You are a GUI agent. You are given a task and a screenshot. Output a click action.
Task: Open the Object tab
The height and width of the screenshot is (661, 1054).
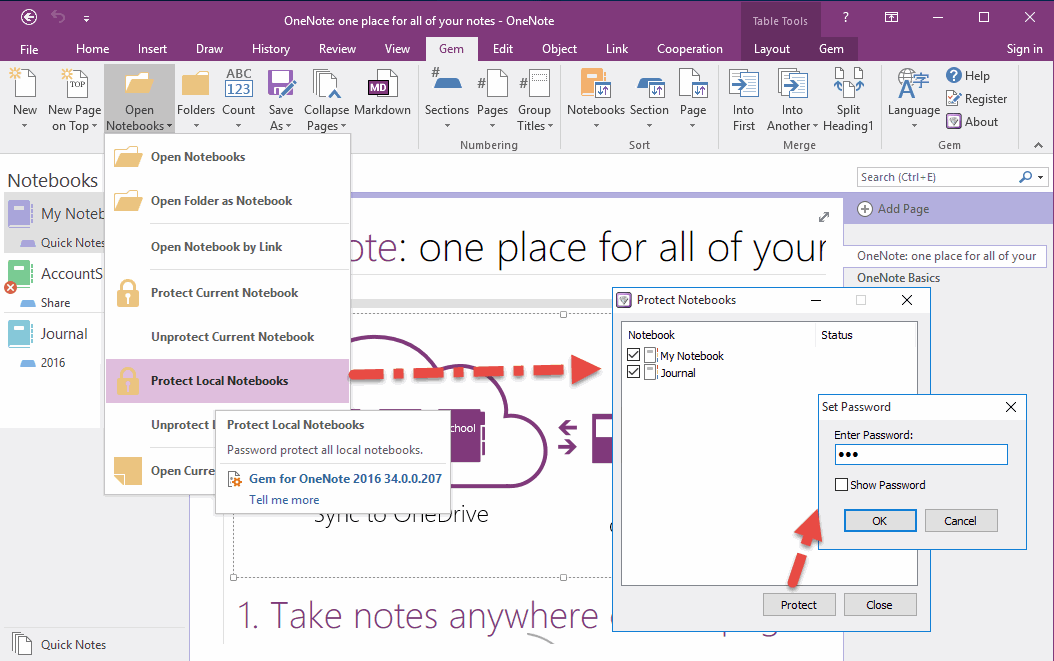point(559,49)
